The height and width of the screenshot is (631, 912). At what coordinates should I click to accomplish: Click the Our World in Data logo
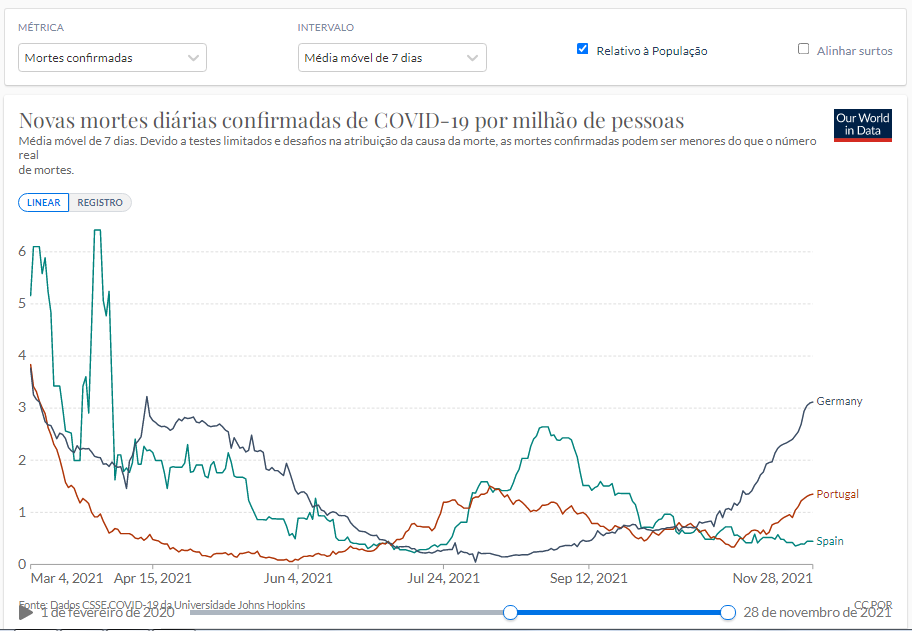862,125
